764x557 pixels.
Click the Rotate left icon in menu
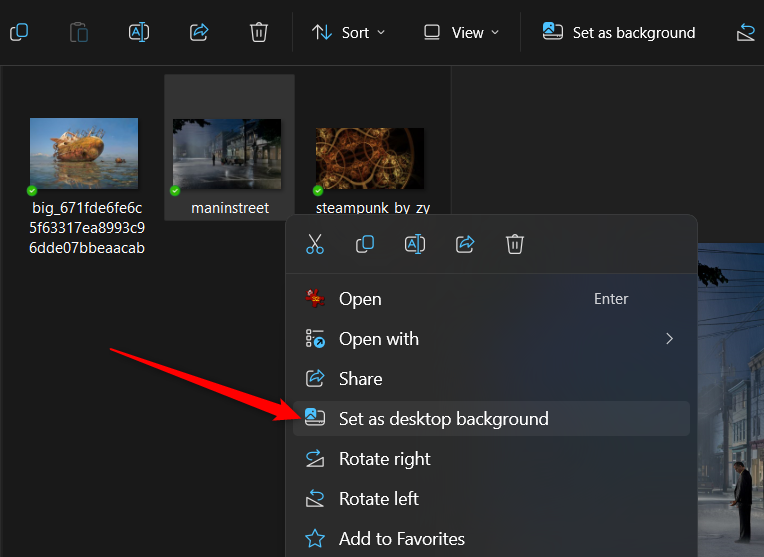(x=315, y=499)
